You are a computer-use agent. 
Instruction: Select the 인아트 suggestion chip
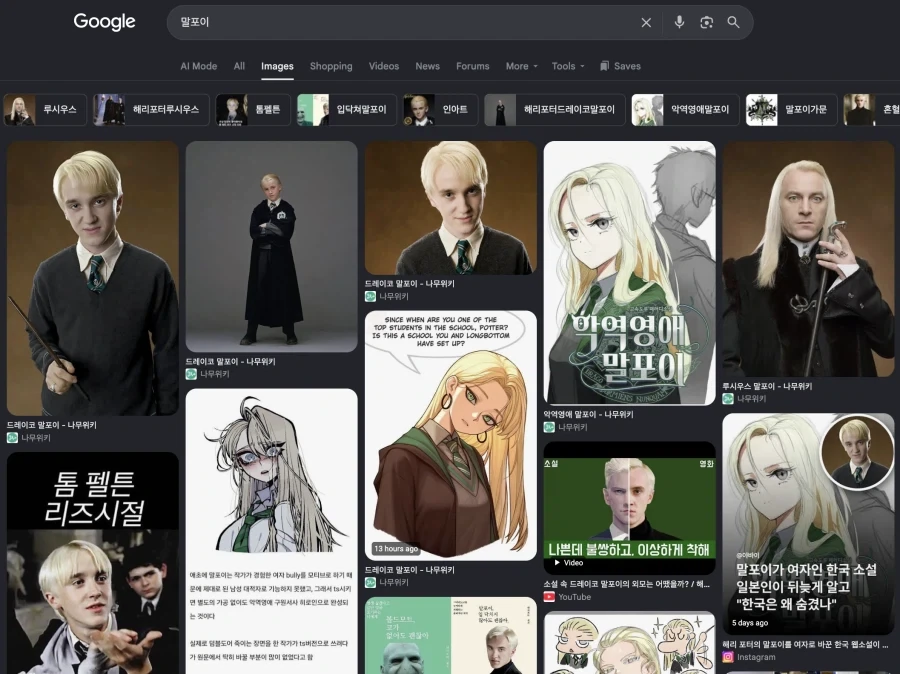[440, 110]
